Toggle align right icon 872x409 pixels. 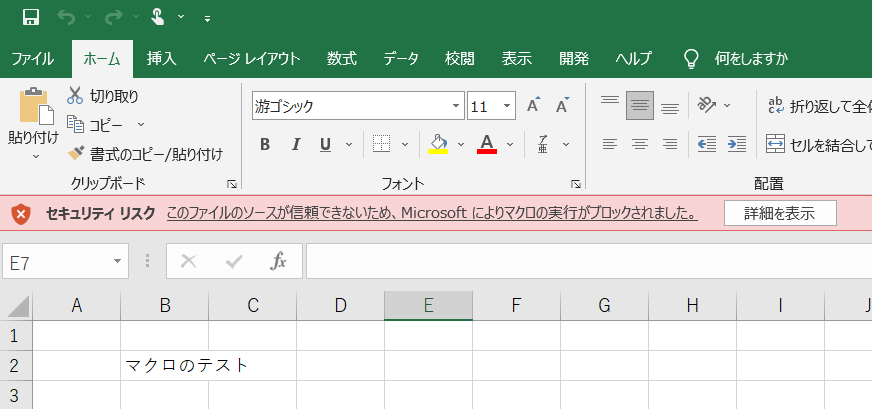click(670, 145)
